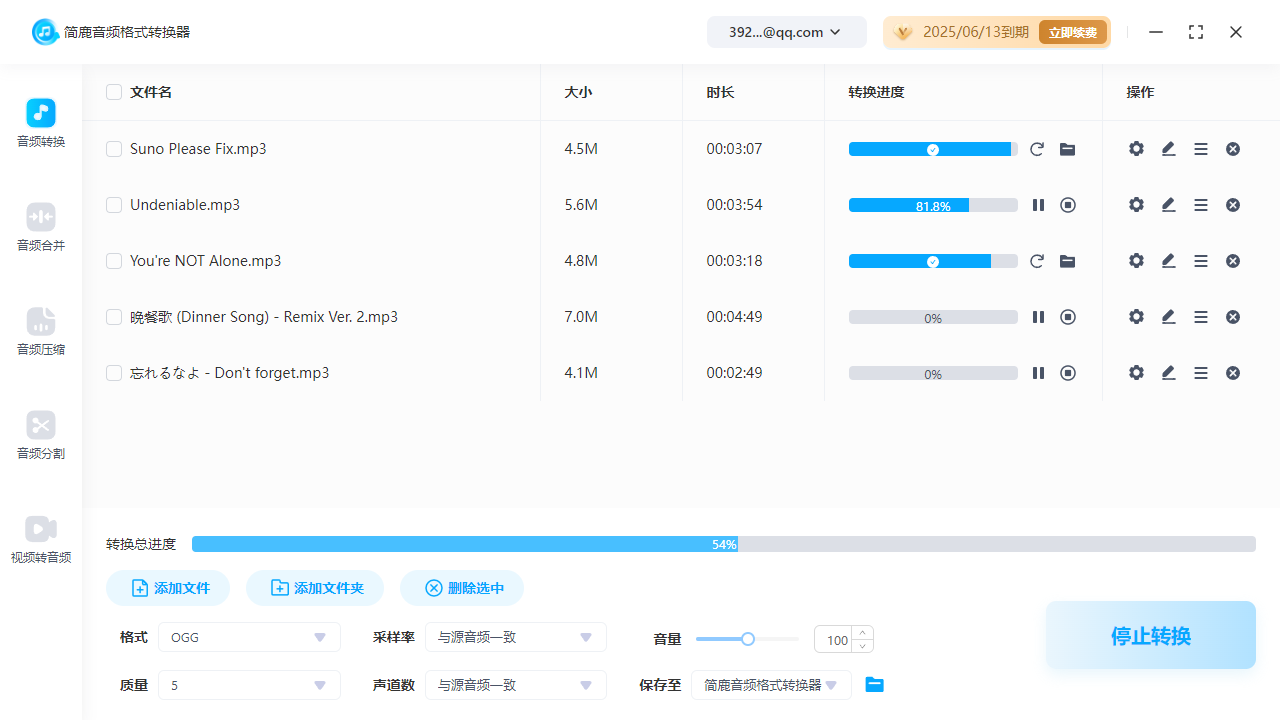Edit Suno Please Fix.mp3 with pencil icon
The height and width of the screenshot is (720, 1280).
coord(1168,149)
